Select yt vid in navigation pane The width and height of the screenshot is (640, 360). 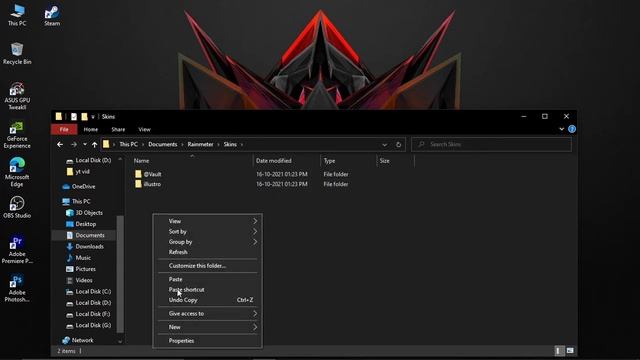[82, 172]
